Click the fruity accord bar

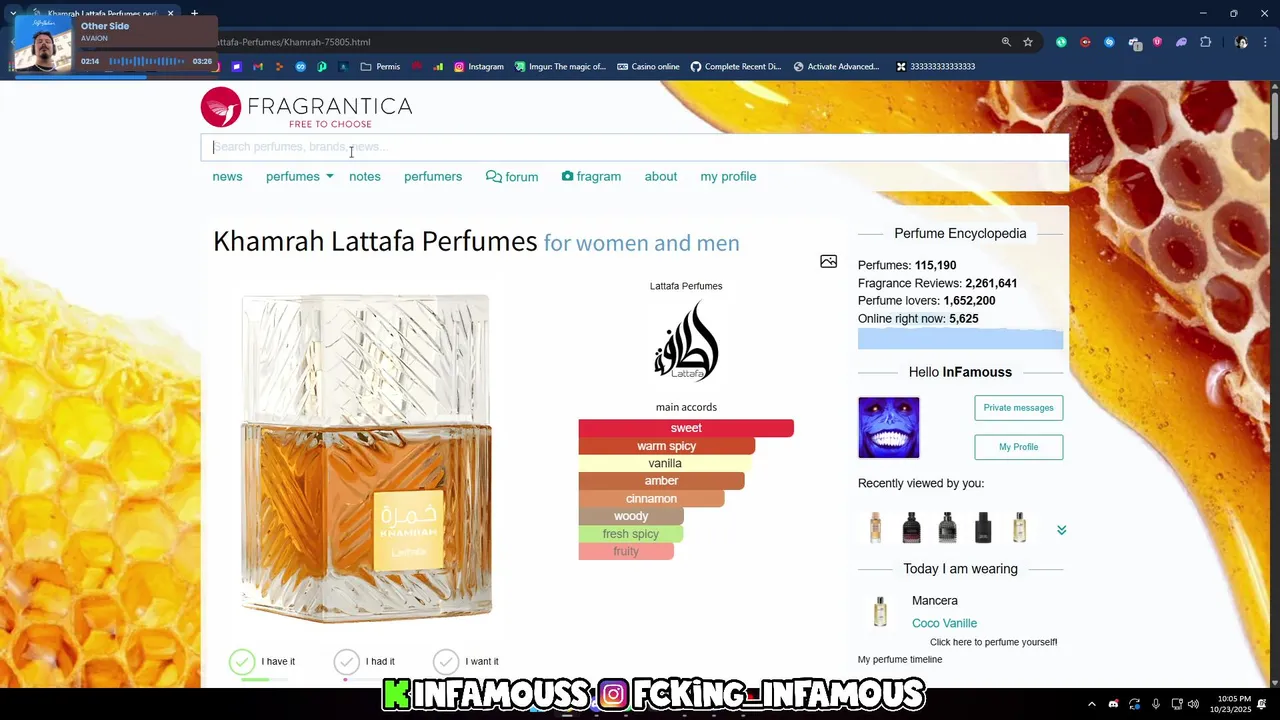626,551
